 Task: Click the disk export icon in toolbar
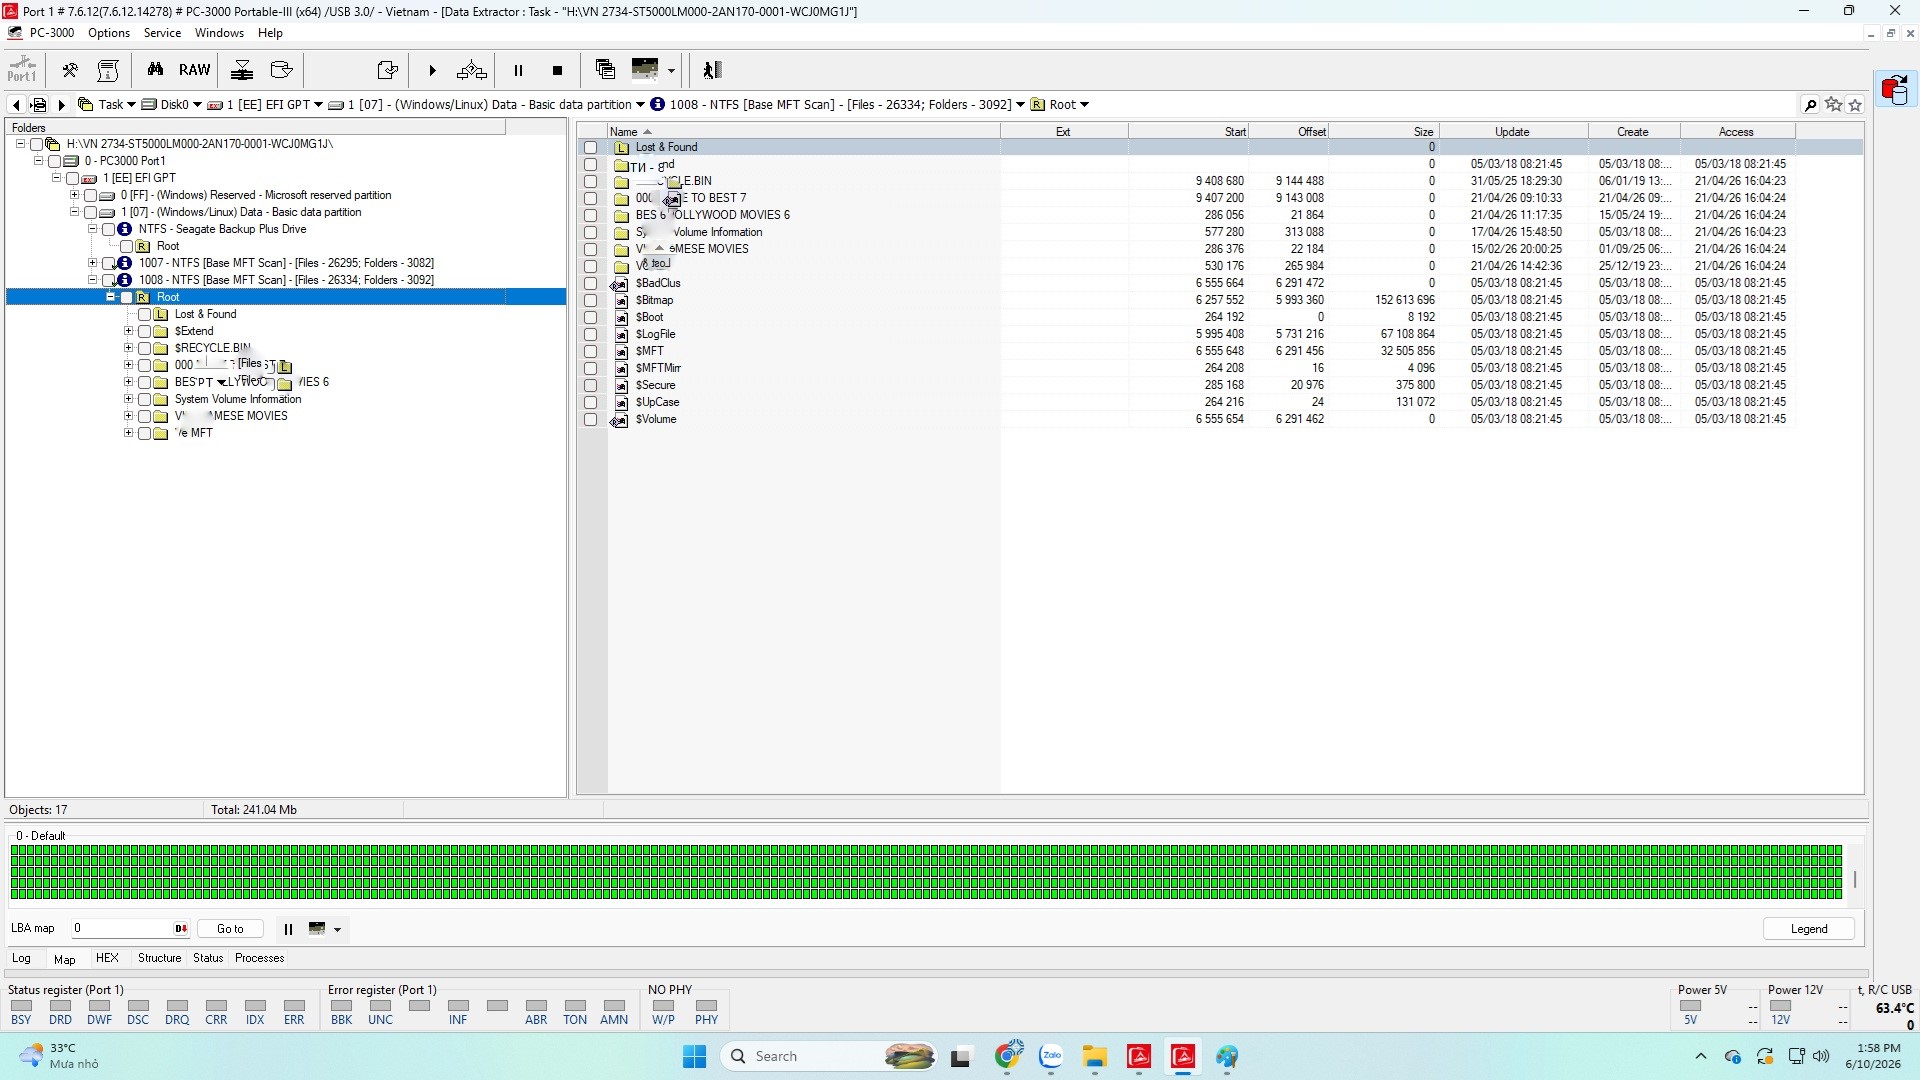point(282,70)
